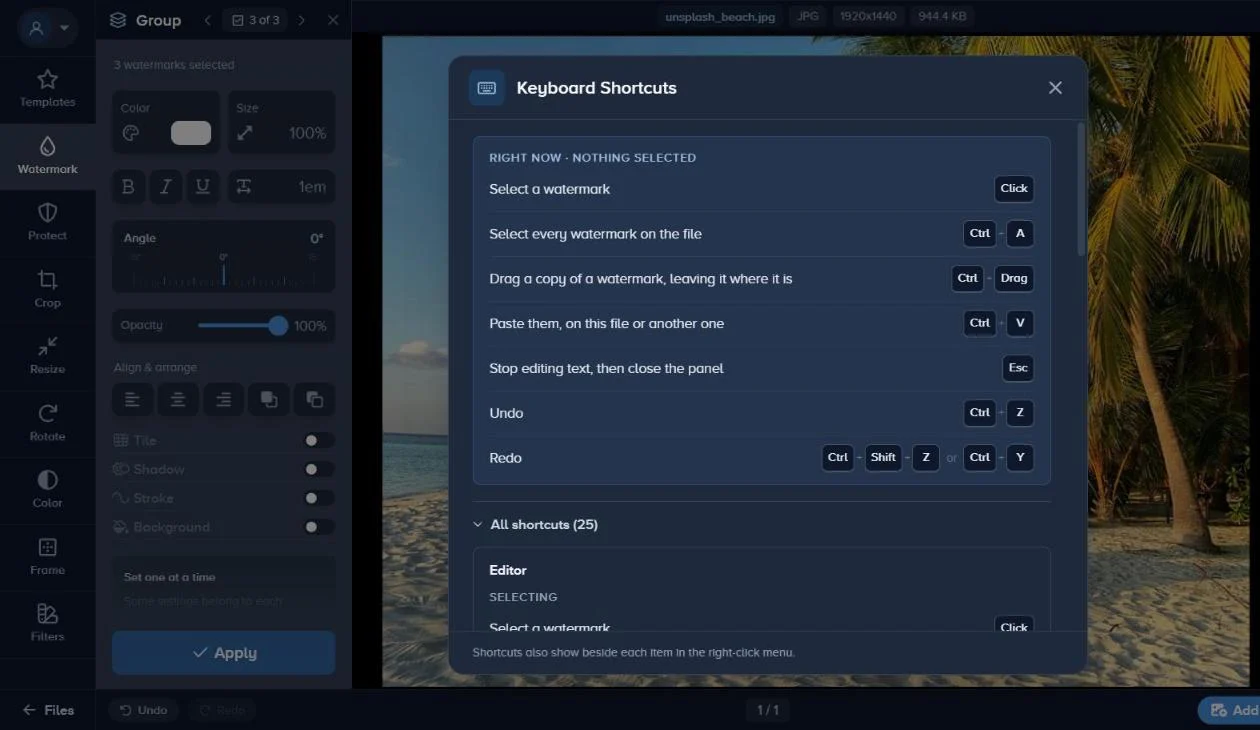
Task: Click the Esc key badge
Action: click(1018, 368)
